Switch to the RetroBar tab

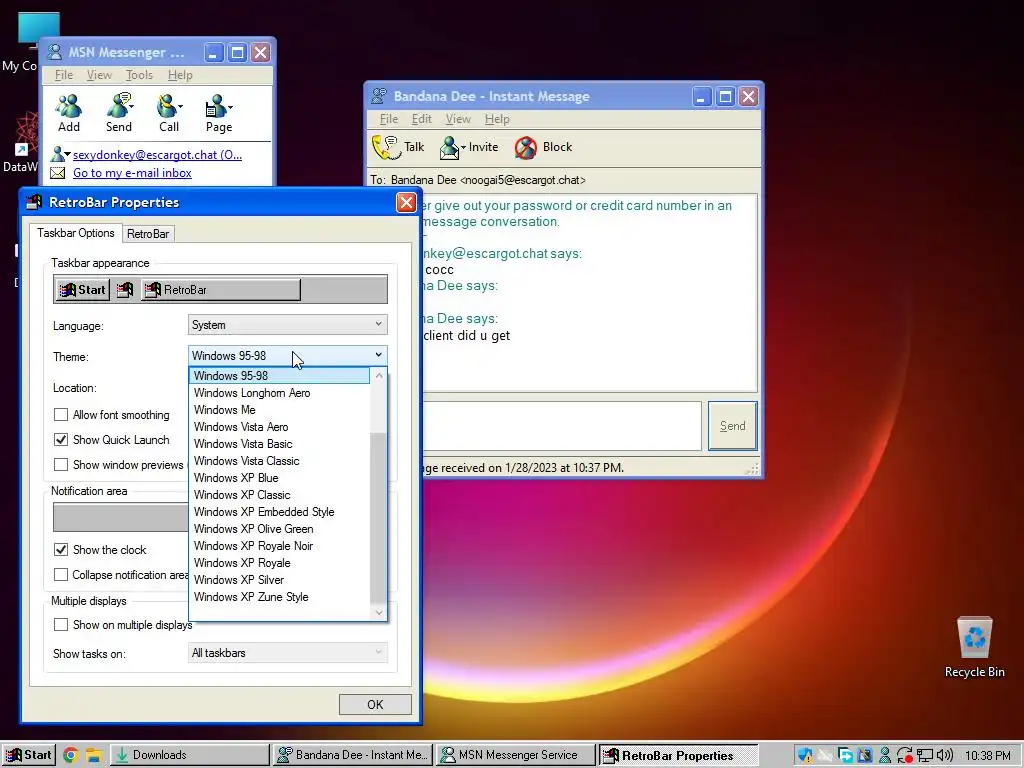[148, 234]
